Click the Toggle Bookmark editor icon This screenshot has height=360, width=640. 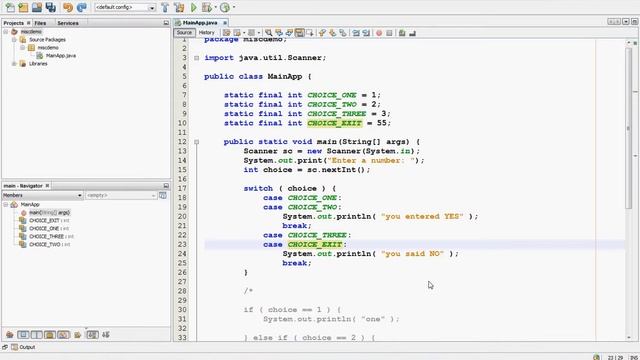343,33
